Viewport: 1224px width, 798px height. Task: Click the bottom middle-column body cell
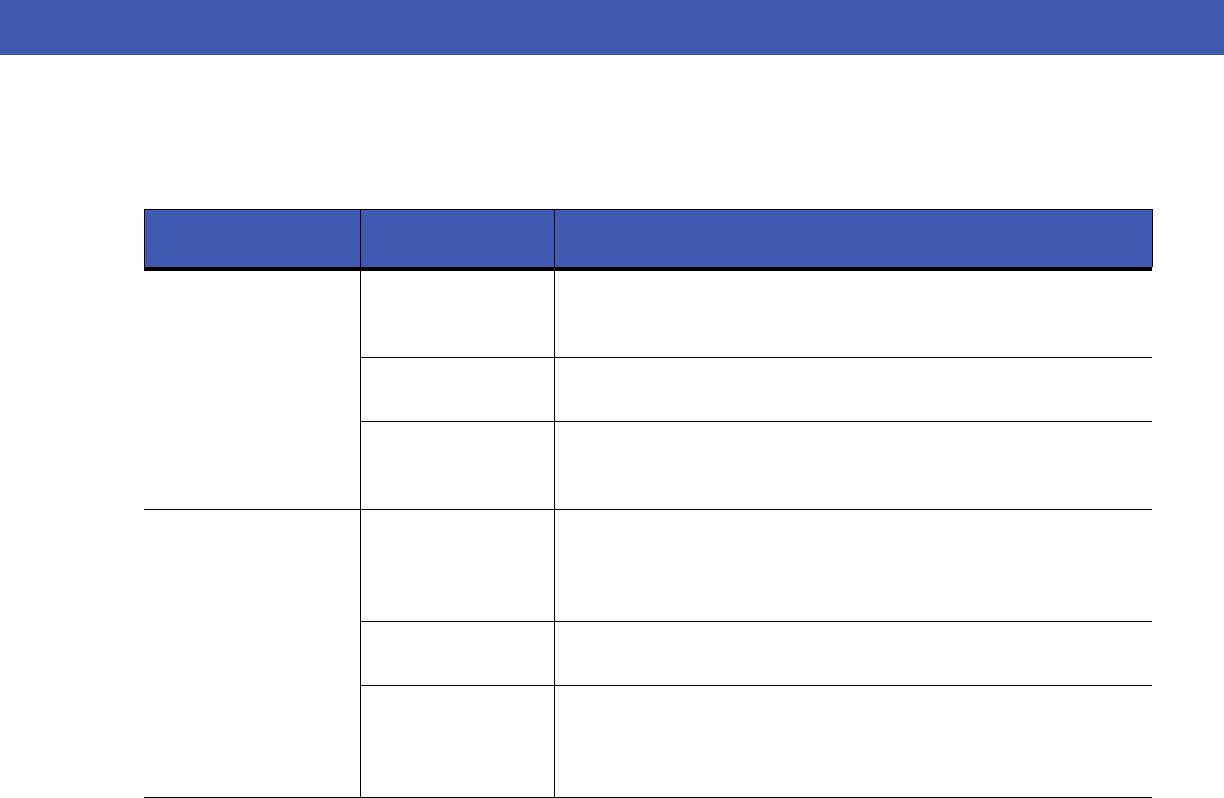[456, 741]
